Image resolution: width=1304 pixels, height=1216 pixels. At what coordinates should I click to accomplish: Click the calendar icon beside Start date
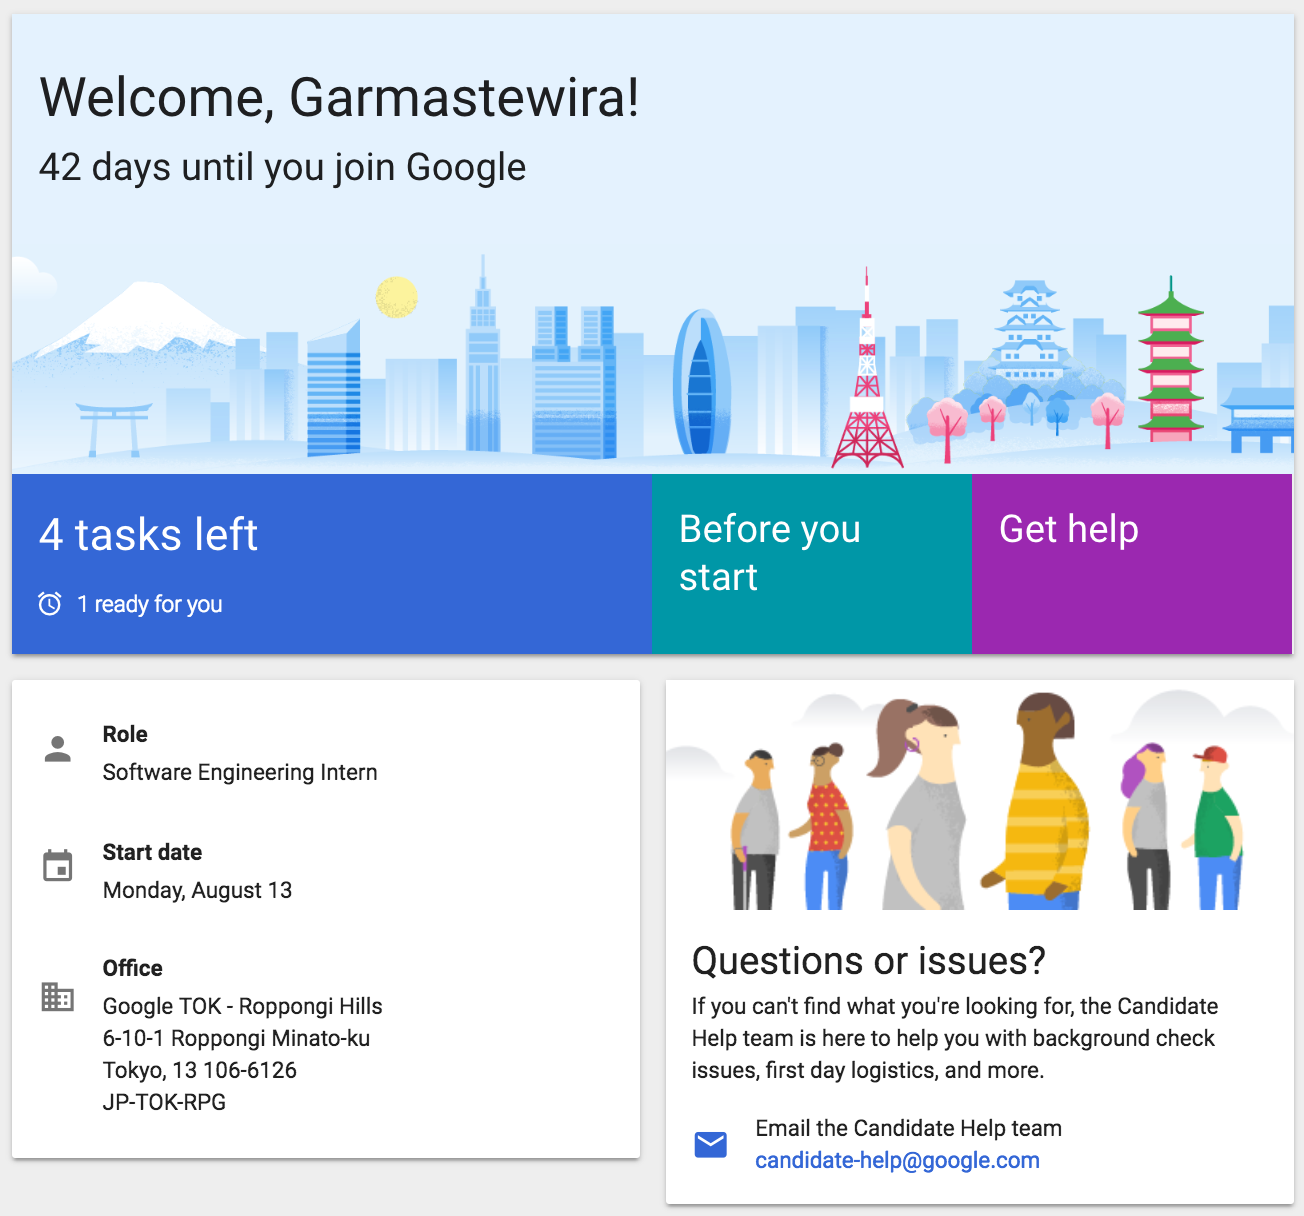(x=58, y=866)
